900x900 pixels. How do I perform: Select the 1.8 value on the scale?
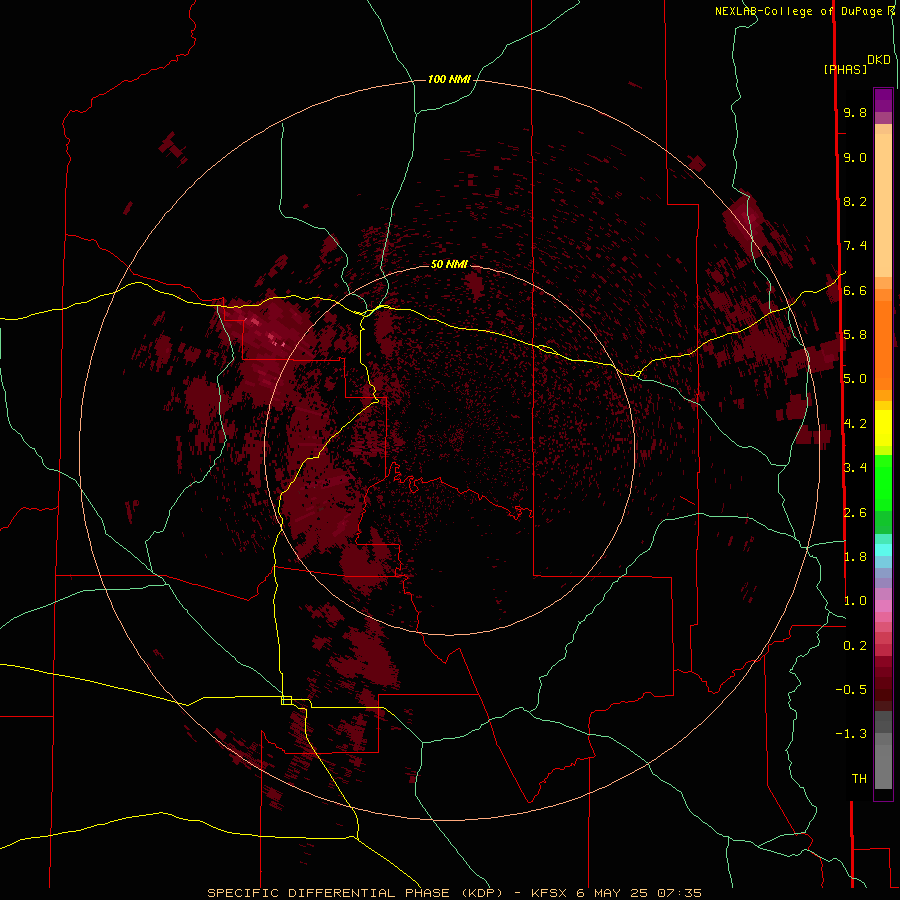point(855,557)
